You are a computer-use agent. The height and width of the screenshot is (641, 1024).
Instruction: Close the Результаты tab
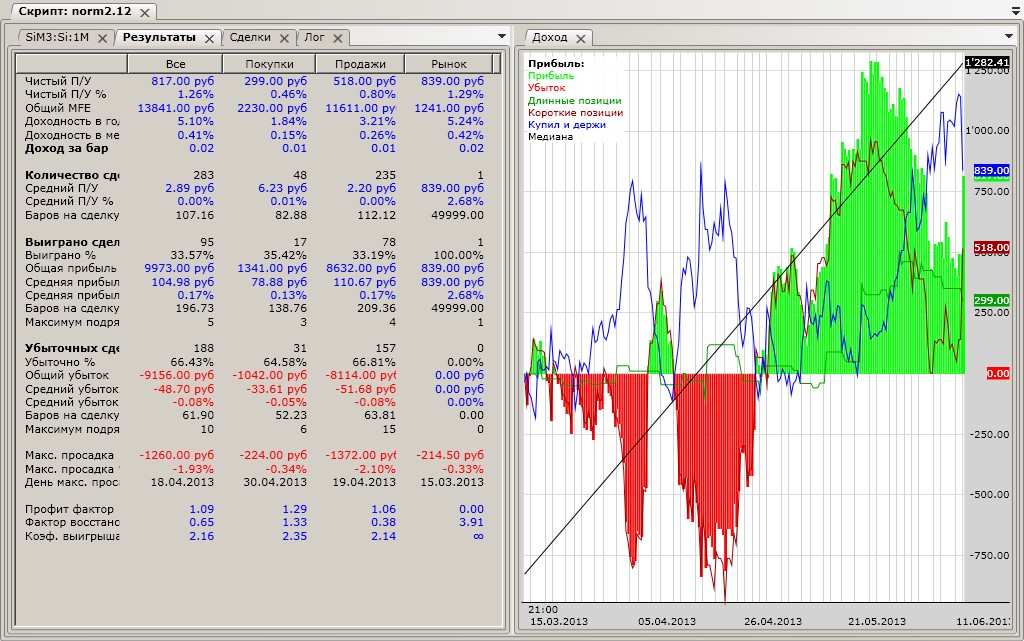click(209, 38)
